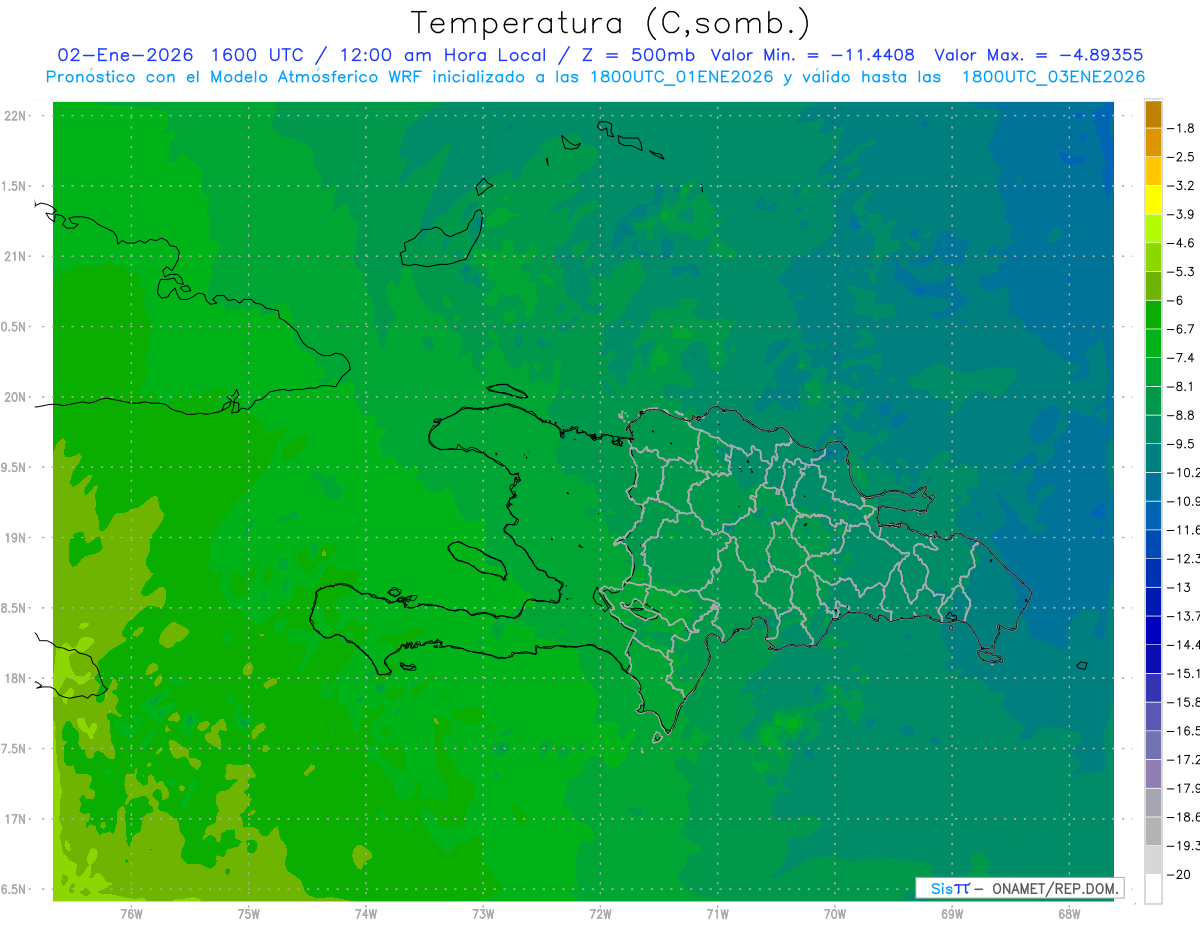Click the 69W longitude label
Viewport: 1200px width, 927px height.
click(952, 914)
